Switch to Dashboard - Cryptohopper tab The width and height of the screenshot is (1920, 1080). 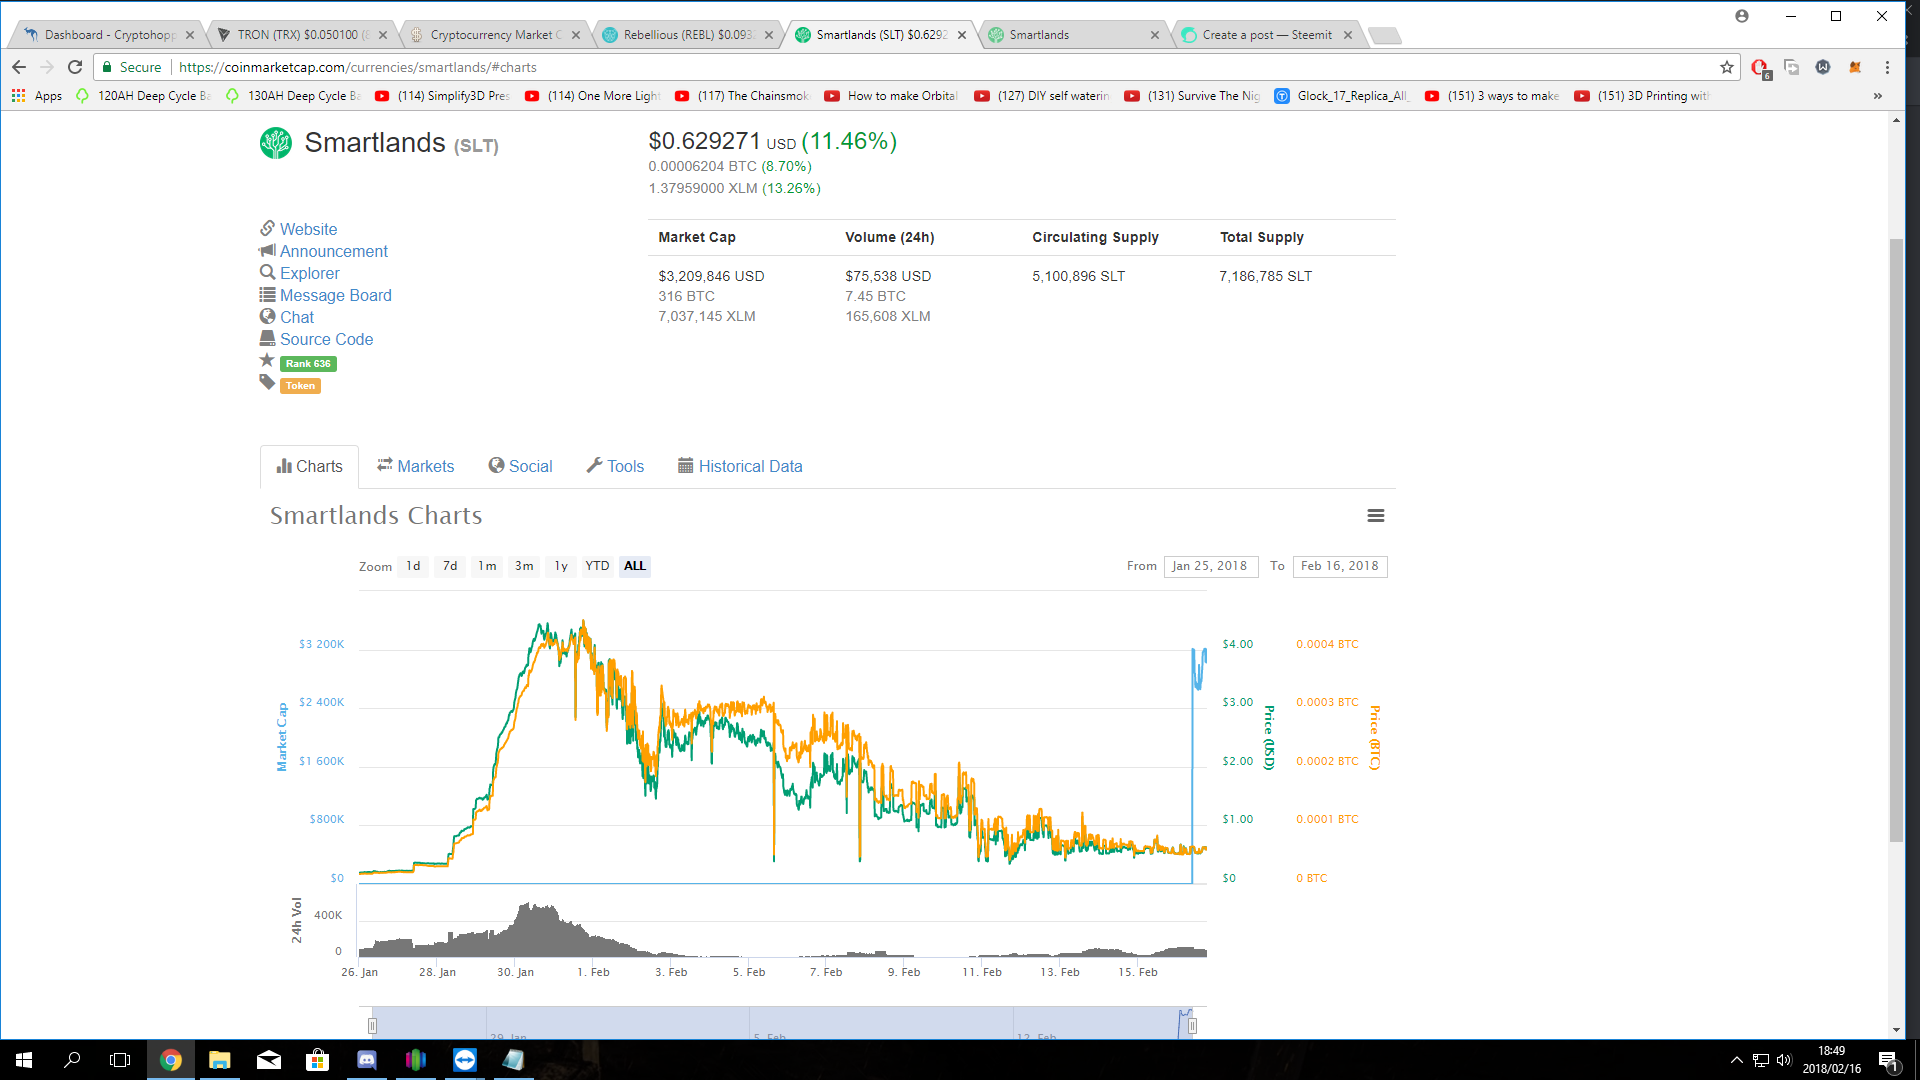tap(108, 35)
